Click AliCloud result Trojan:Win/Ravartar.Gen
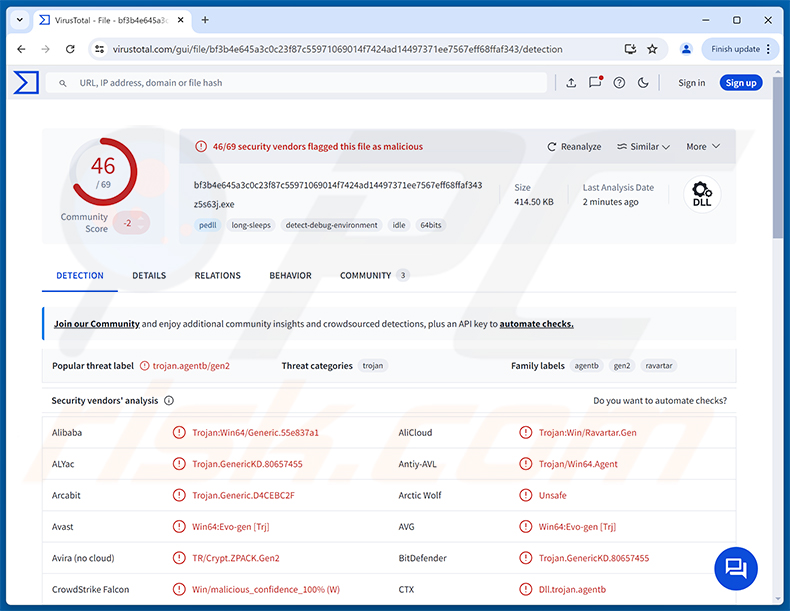This screenshot has width=790, height=611. coord(587,433)
